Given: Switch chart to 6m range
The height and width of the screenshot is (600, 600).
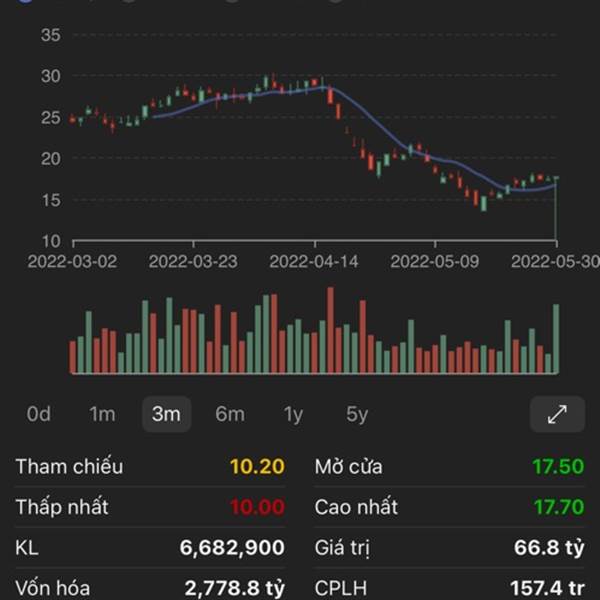Looking at the screenshot, I should click(x=230, y=414).
